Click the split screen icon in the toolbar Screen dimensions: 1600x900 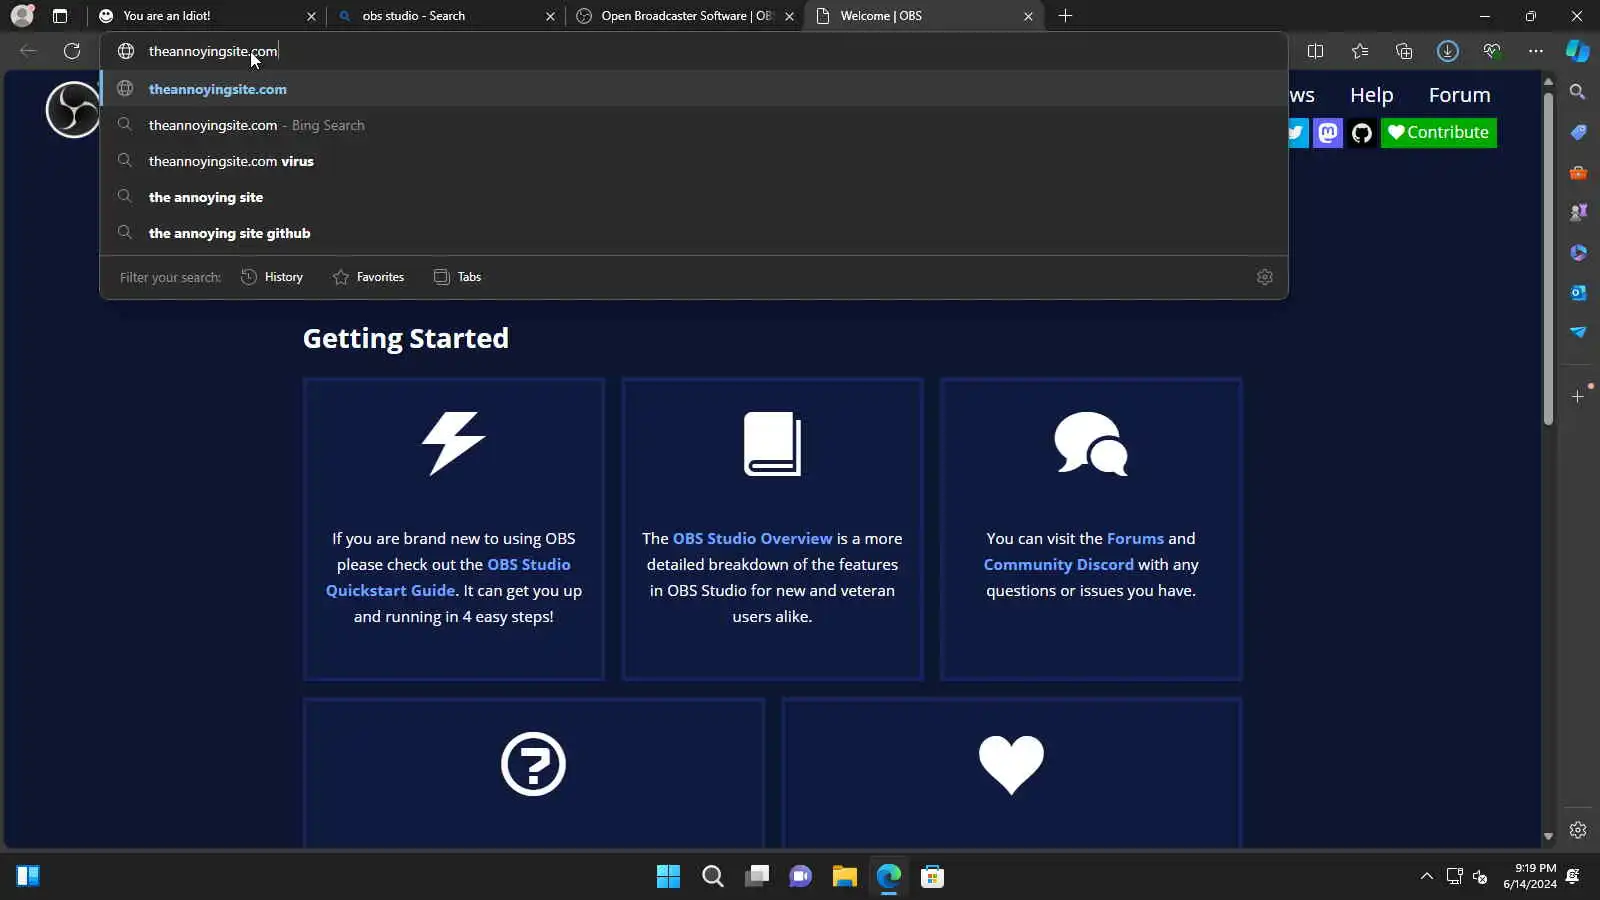click(x=1315, y=51)
